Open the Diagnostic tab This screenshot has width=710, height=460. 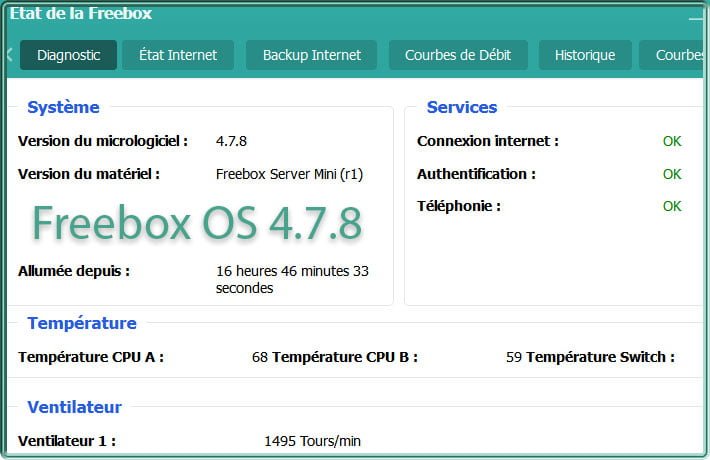point(68,55)
